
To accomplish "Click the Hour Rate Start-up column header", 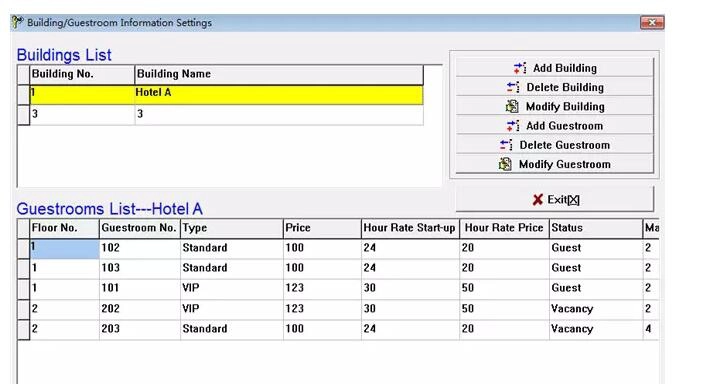I will pos(411,228).
